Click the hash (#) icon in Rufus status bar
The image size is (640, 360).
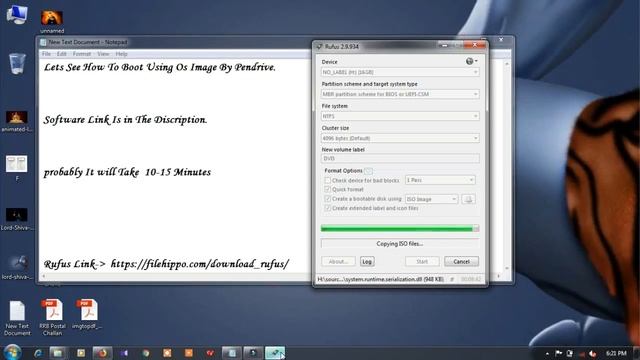452,280
